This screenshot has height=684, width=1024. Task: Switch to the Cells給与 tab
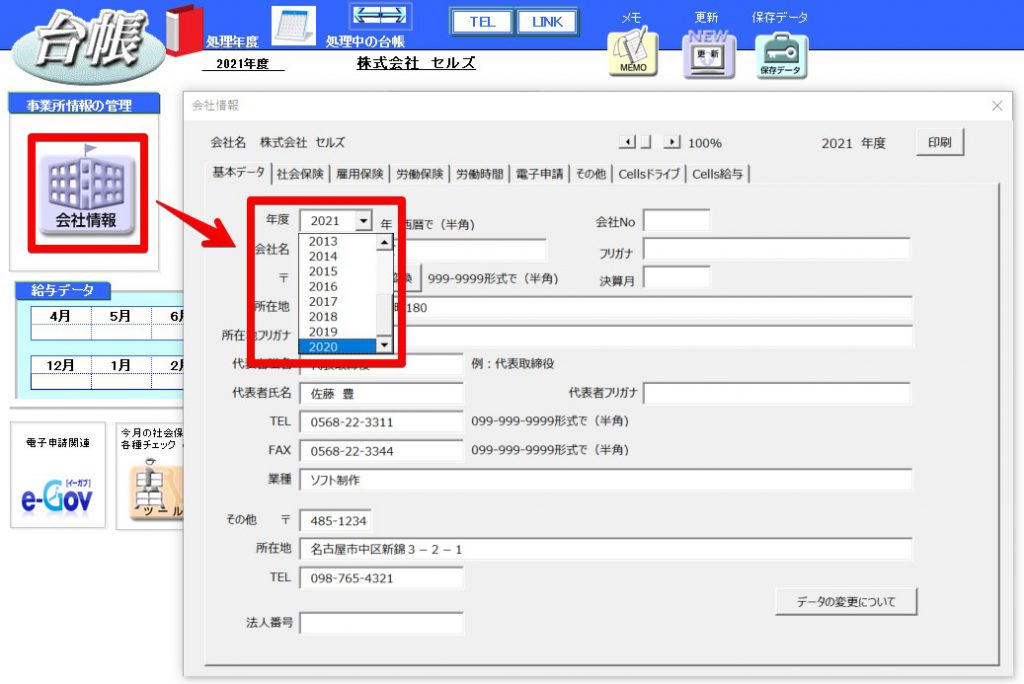coord(718,174)
